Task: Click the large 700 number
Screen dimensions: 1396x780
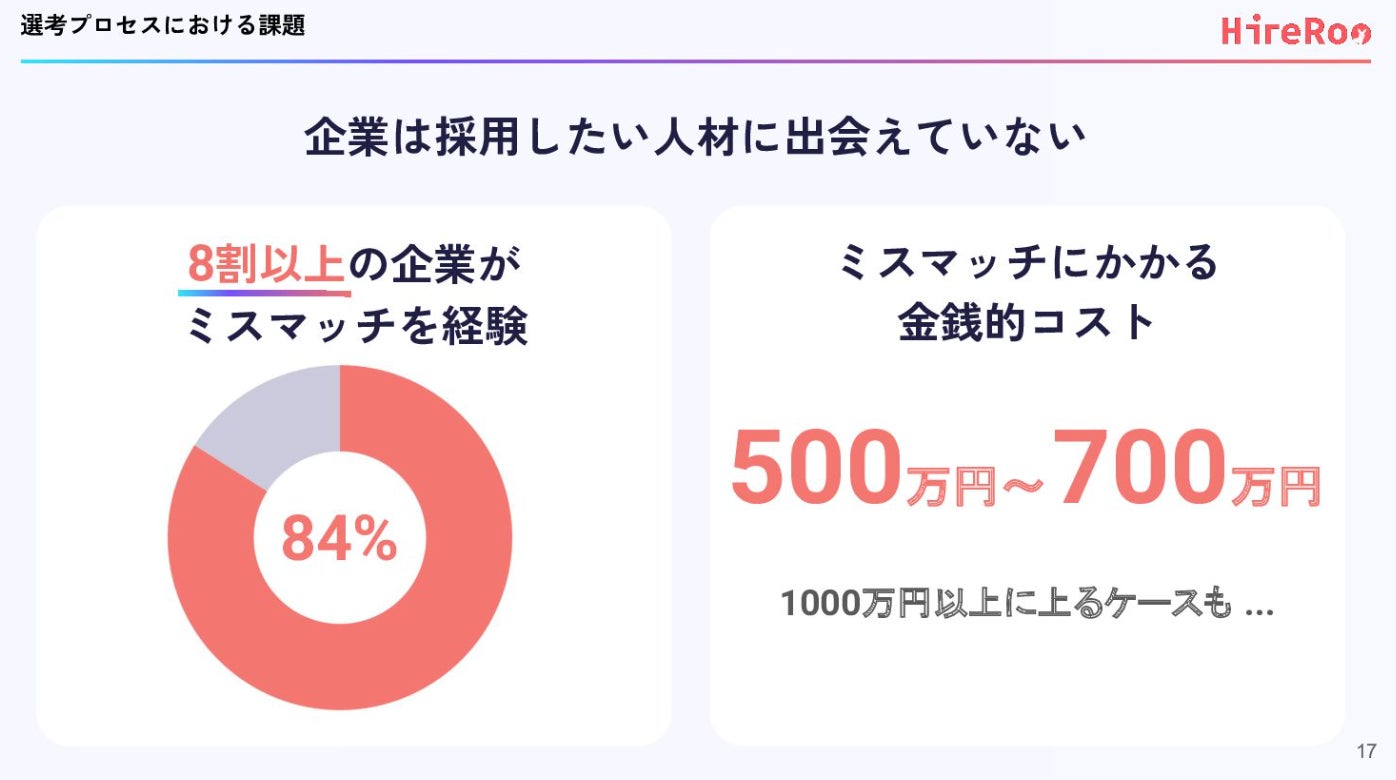Action: coord(1140,467)
